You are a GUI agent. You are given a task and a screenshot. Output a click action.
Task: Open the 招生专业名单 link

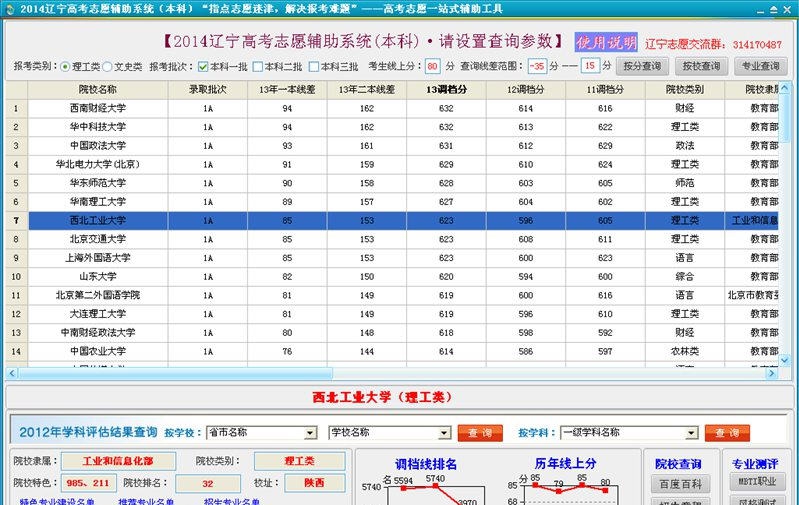231,501
